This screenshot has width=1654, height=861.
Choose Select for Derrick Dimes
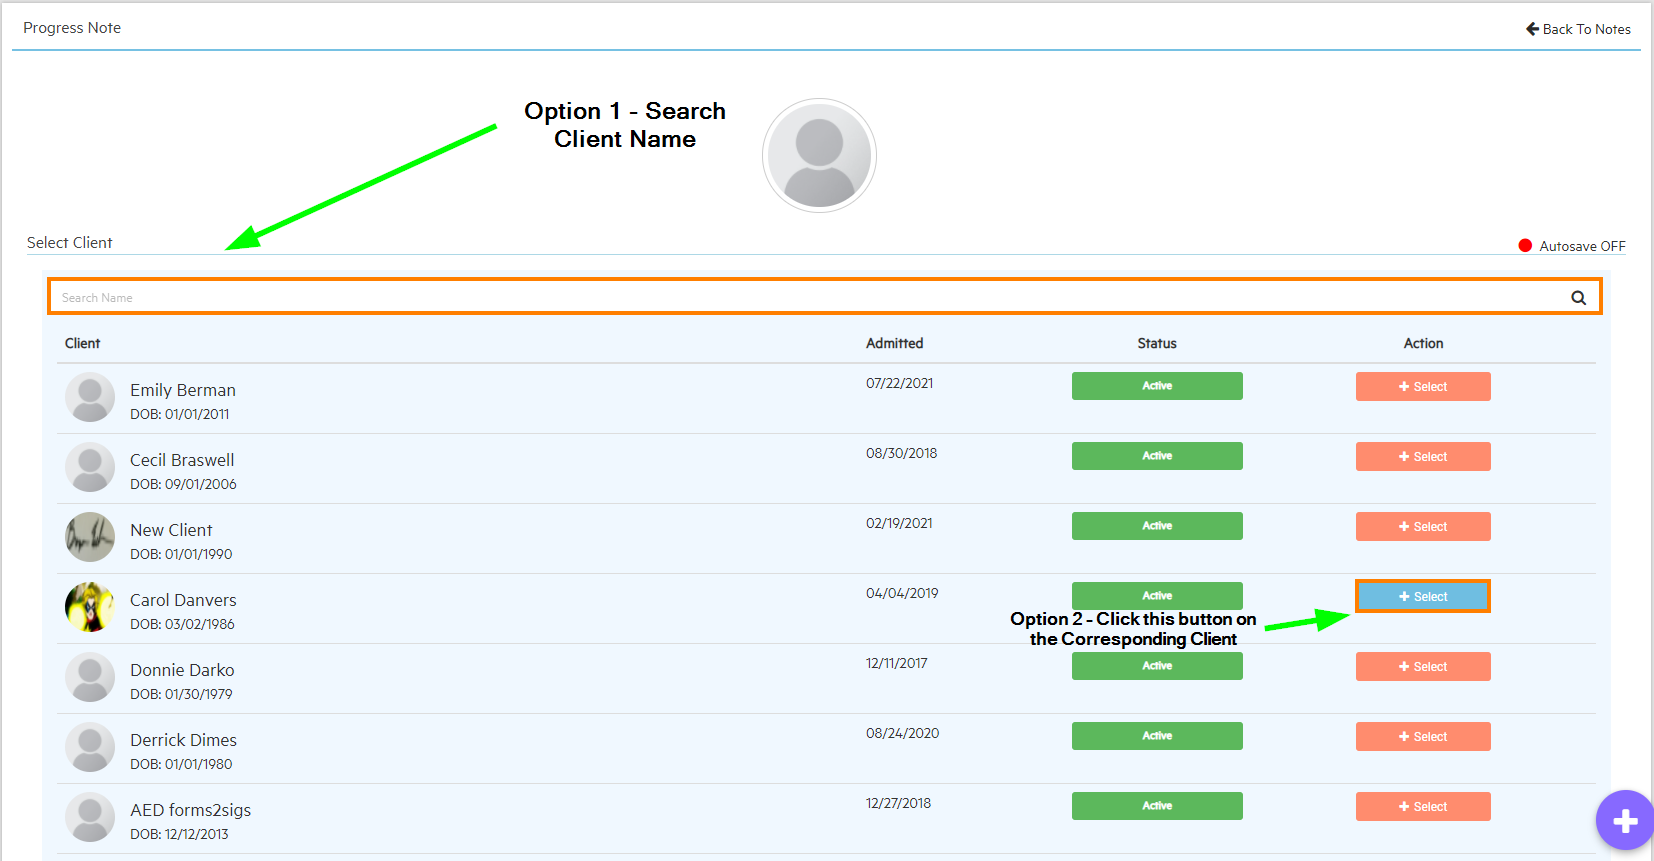1422,737
